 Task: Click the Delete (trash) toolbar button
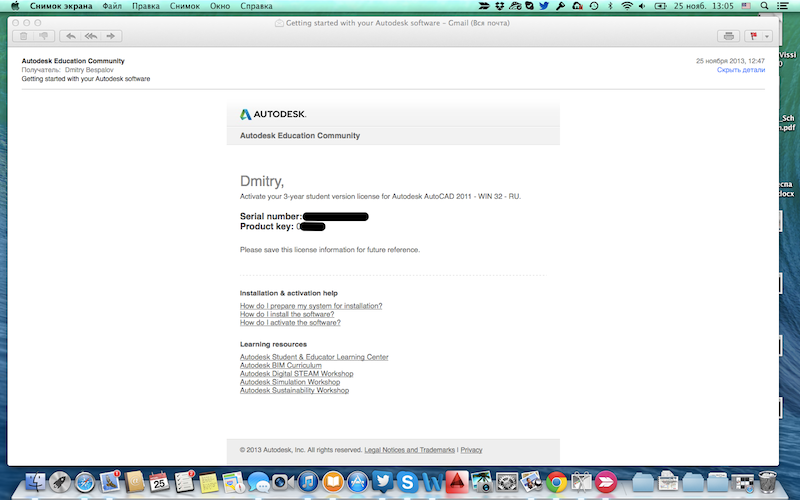(24, 36)
